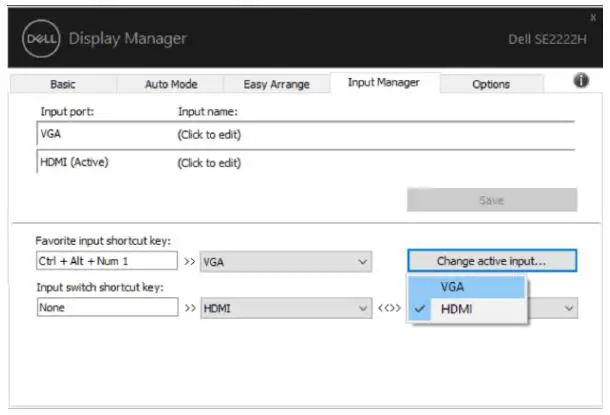Edit the input name for VGA
Screen dimensions: 610x415
click(x=209, y=135)
